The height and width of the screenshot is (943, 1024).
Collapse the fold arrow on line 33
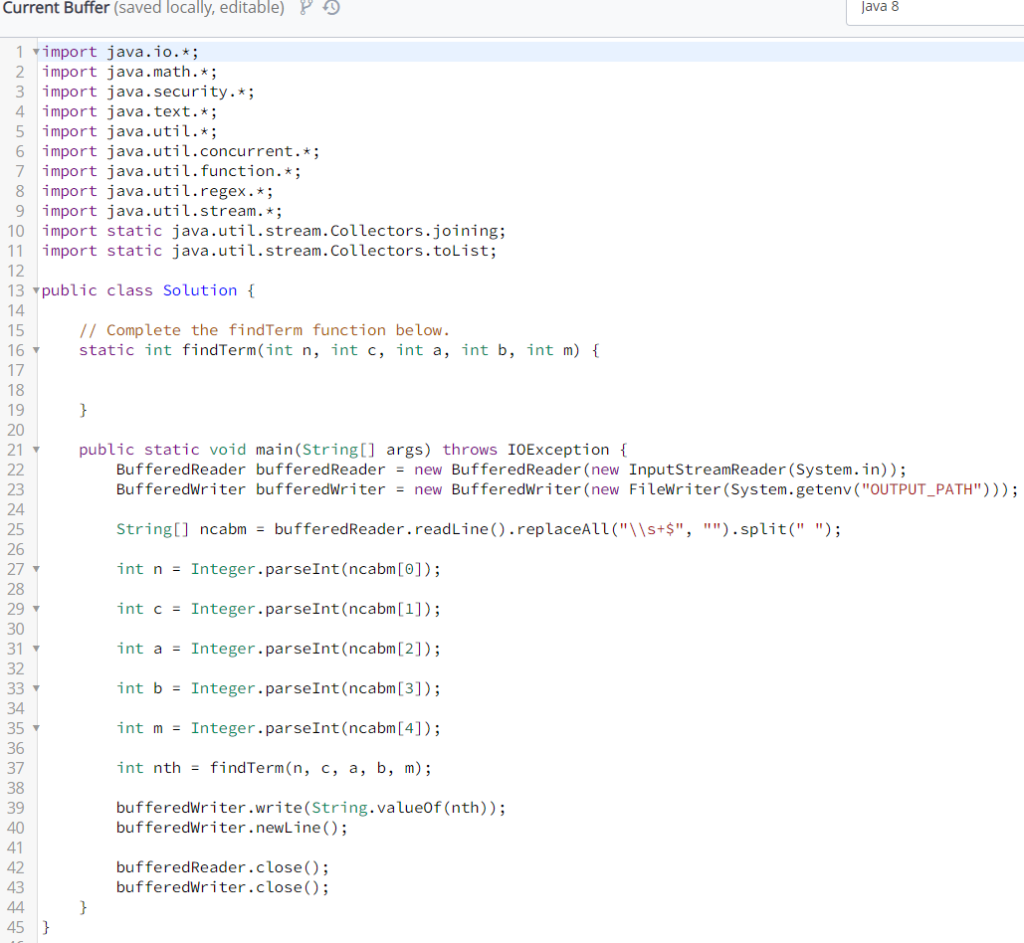[33, 688]
